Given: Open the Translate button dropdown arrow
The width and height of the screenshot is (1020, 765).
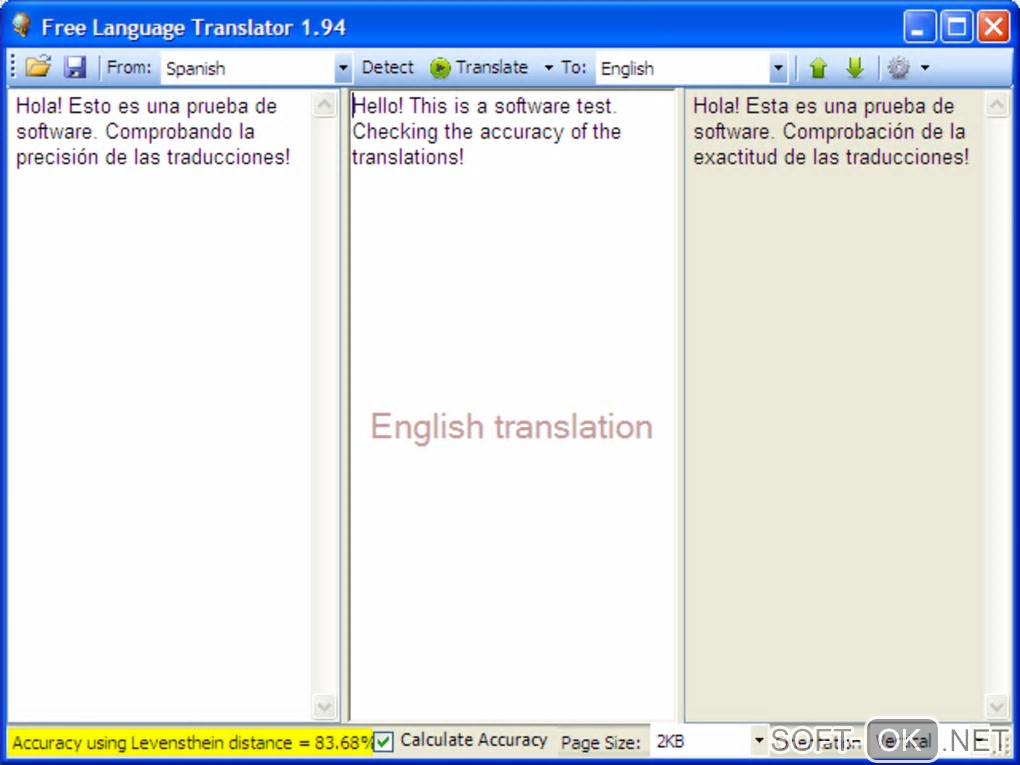Looking at the screenshot, I should point(548,68).
